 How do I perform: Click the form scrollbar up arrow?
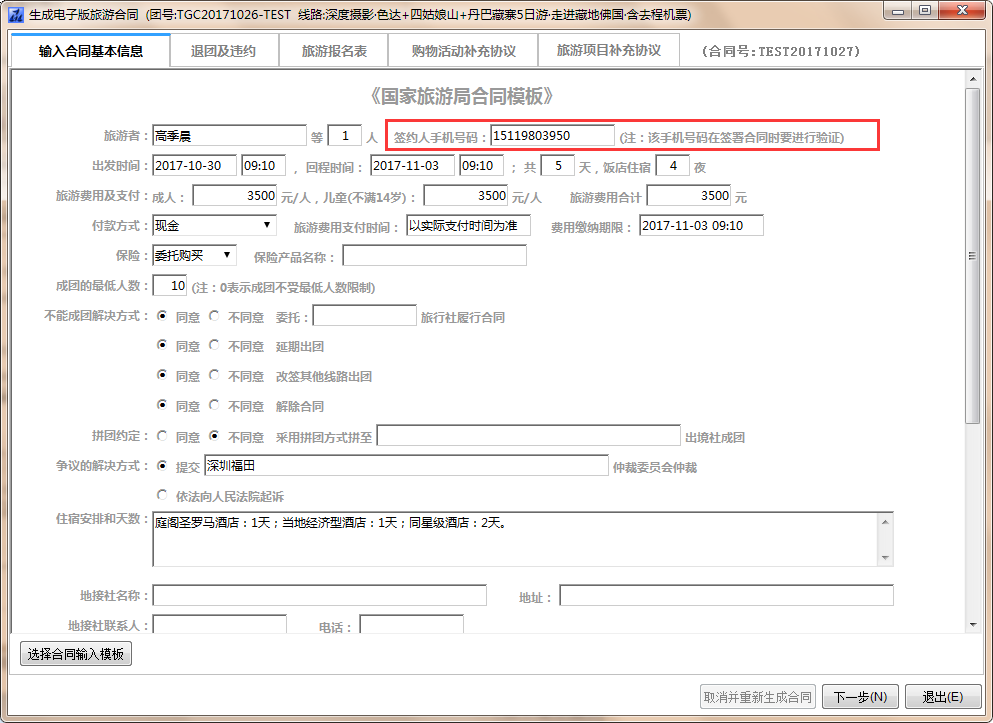[x=973, y=79]
